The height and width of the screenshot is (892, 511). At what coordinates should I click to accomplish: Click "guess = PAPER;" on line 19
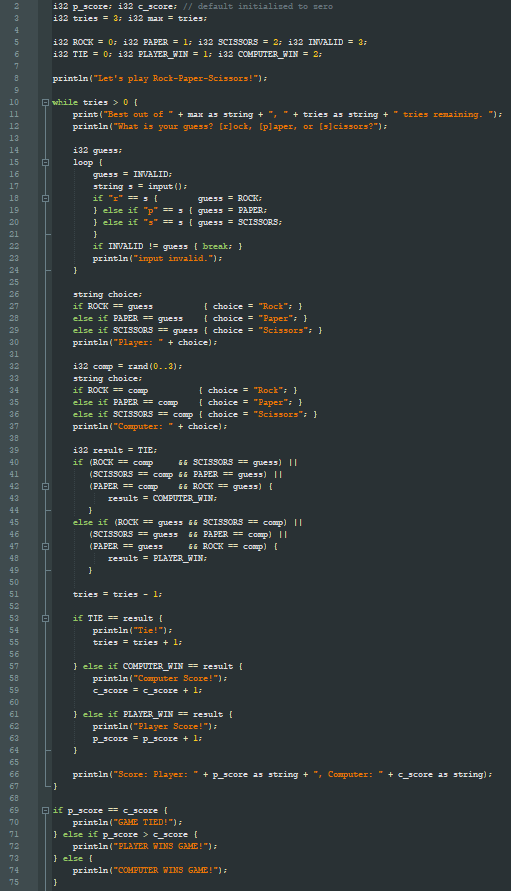[x=232, y=210]
